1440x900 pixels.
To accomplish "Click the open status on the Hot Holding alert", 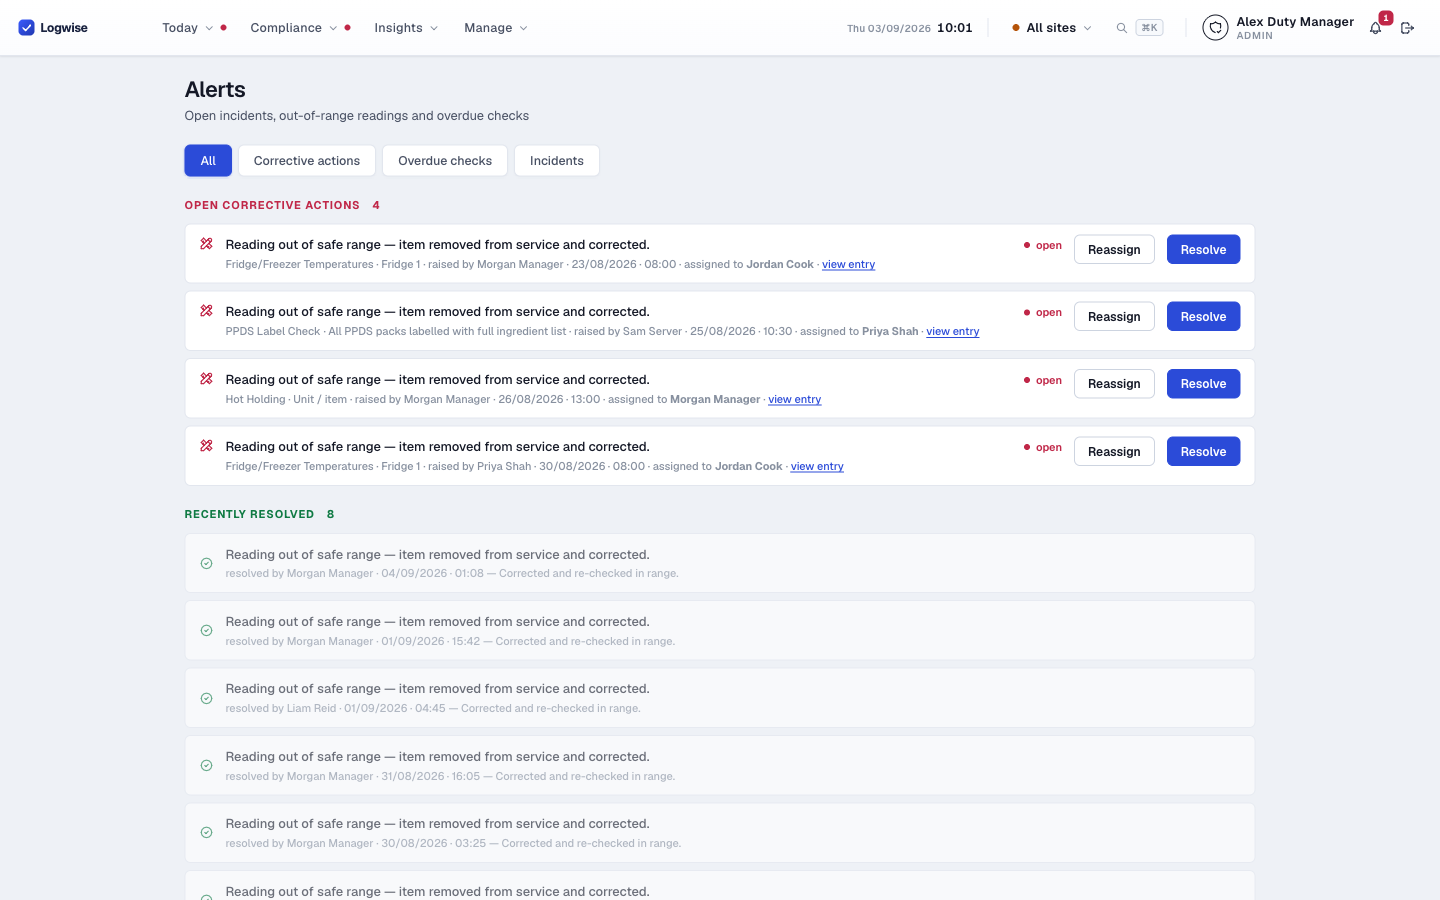I will [1043, 380].
